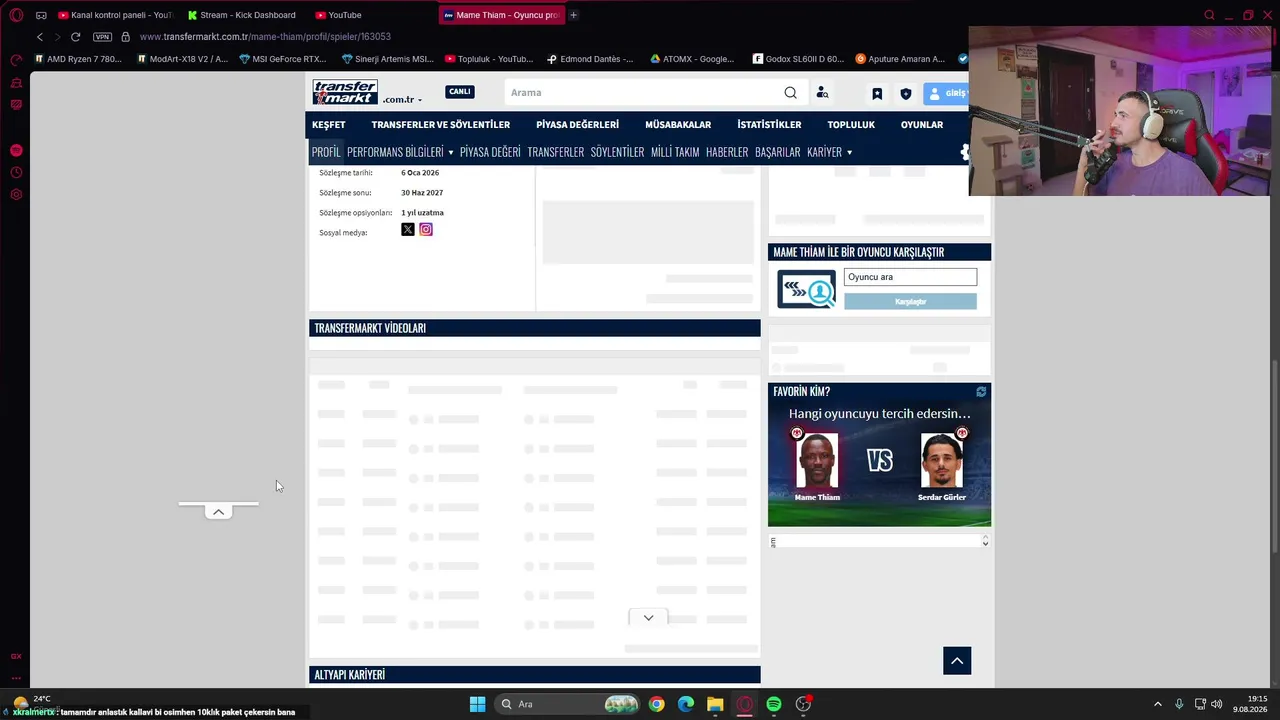Open the MİLLİ TAKIM player tab
Image resolution: width=1280 pixels, height=720 pixels.
(675, 152)
